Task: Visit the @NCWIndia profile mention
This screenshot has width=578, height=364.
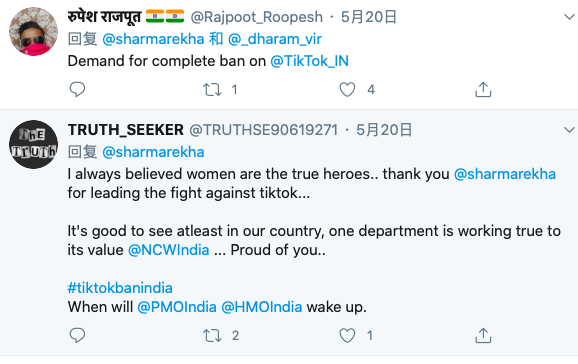Action: (168, 250)
